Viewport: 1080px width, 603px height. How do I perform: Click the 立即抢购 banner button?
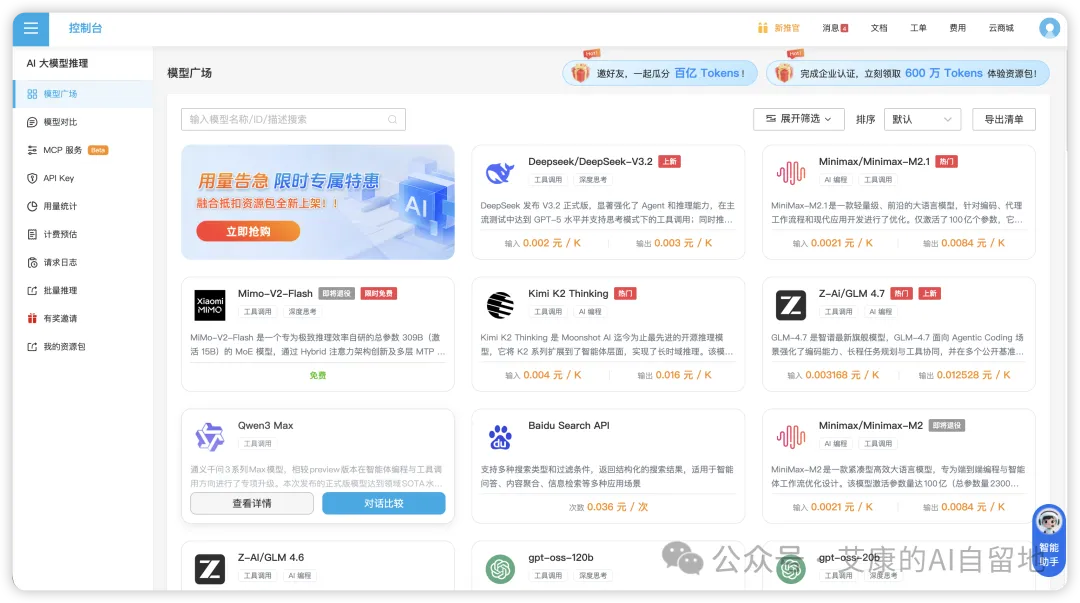[248, 232]
